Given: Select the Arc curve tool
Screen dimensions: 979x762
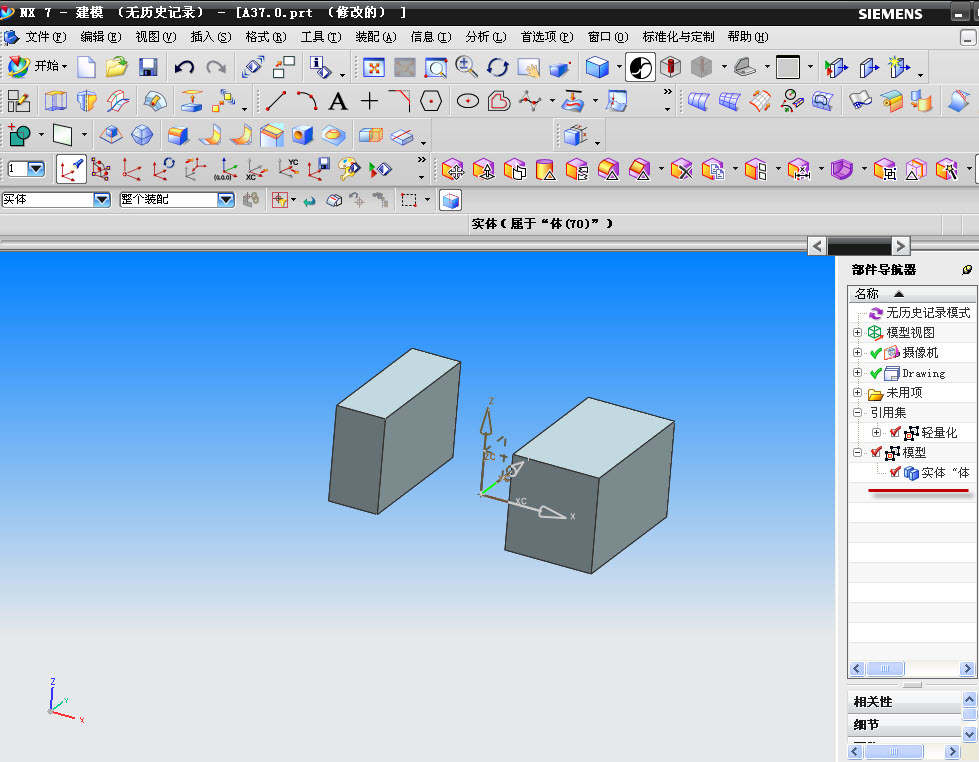Looking at the screenshot, I should click(307, 101).
